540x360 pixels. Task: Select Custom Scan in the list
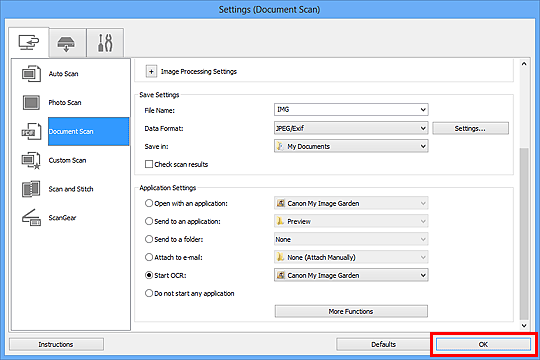point(67,160)
